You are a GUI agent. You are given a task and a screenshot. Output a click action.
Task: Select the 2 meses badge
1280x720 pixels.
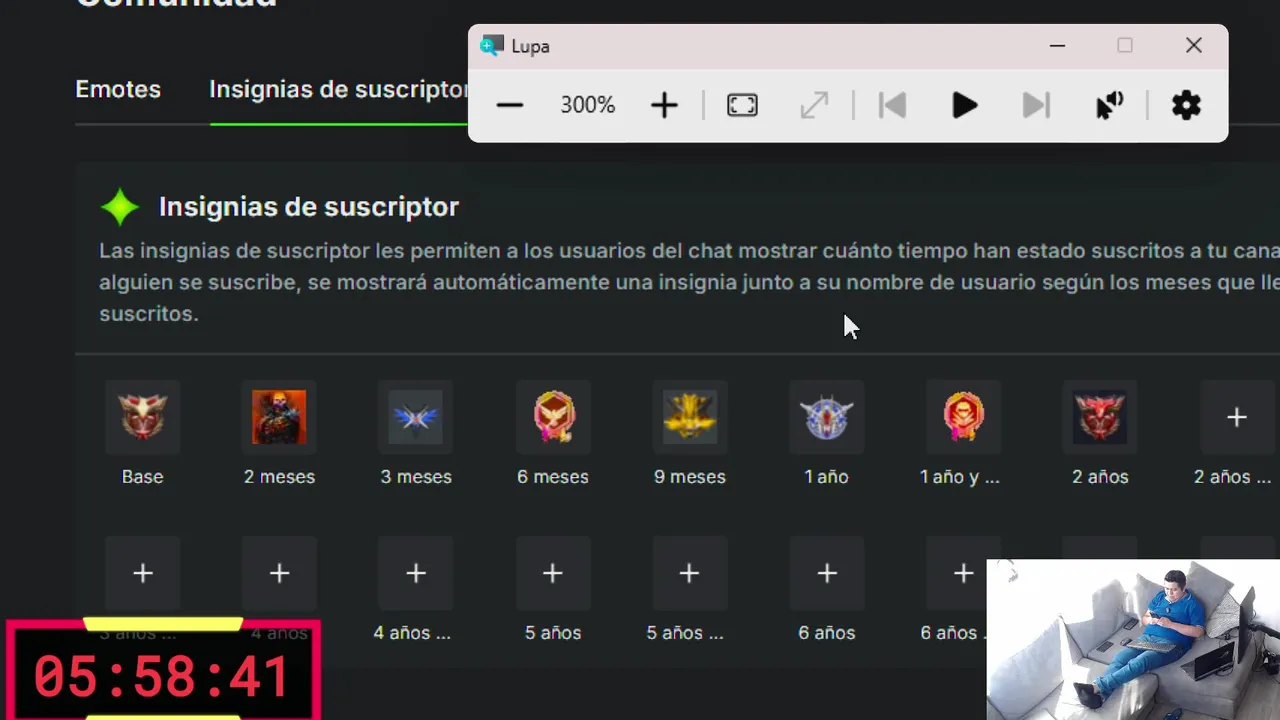tap(279, 417)
